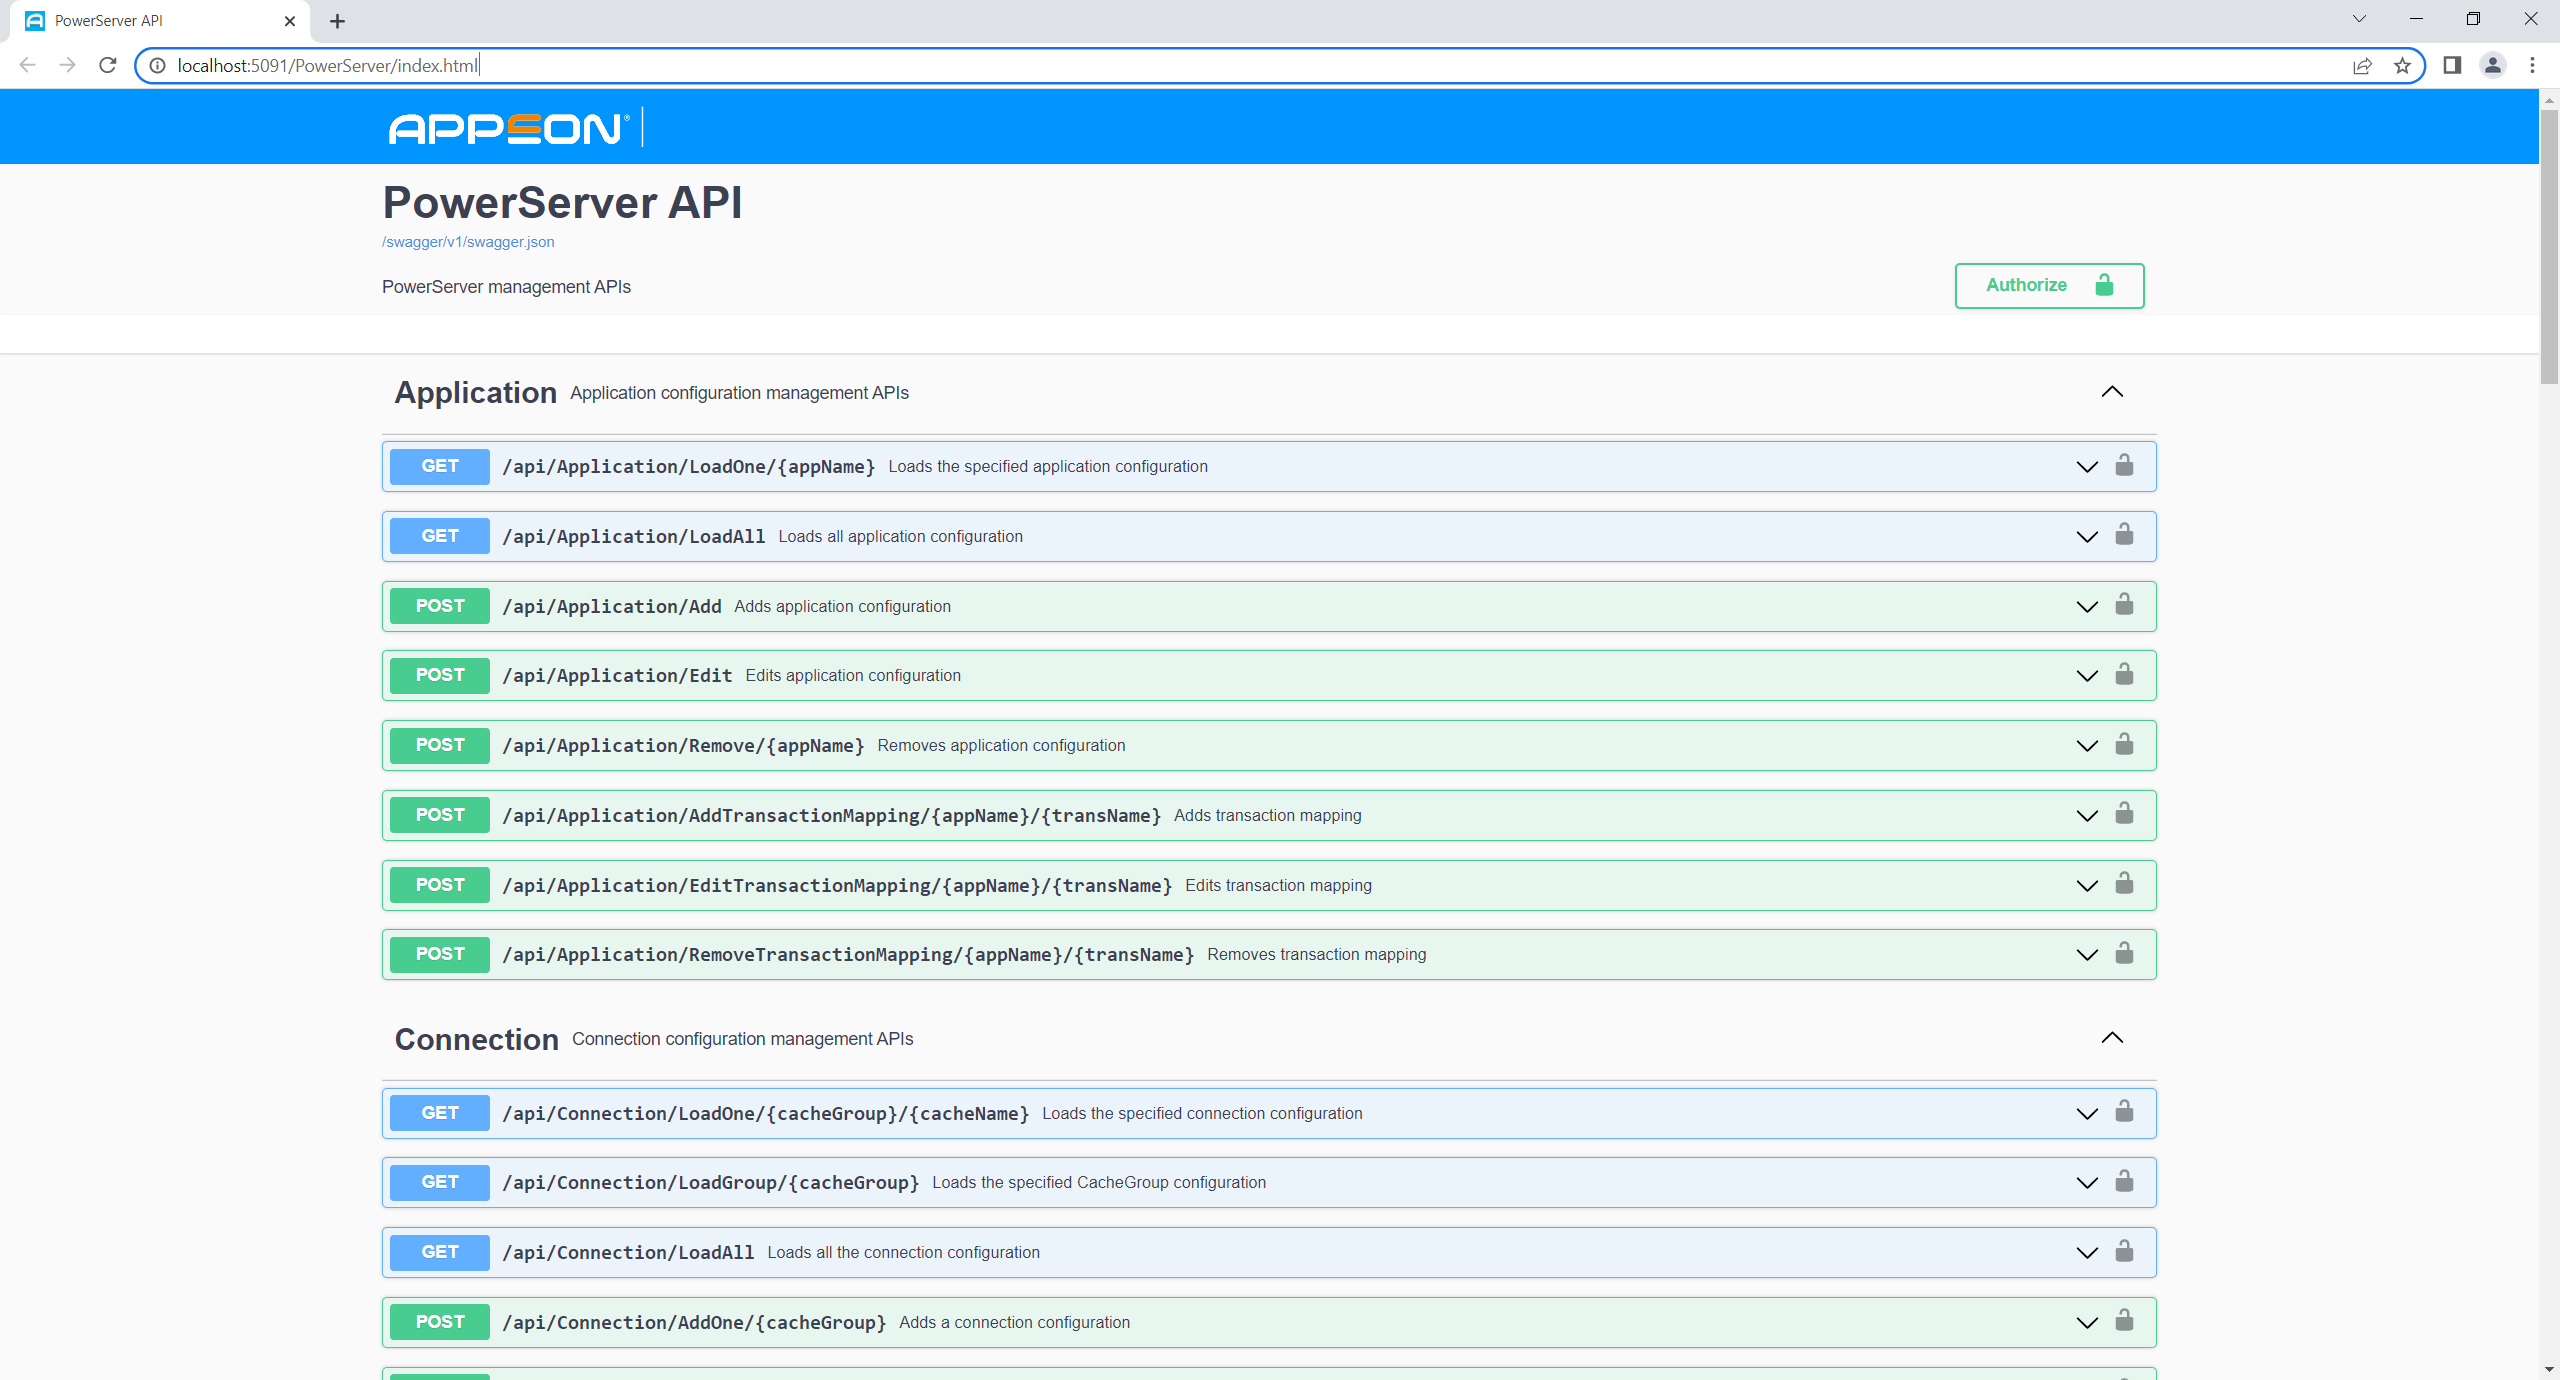Viewport: 2560px width, 1380px height.
Task: Select the Connection section header
Action: click(x=477, y=1038)
